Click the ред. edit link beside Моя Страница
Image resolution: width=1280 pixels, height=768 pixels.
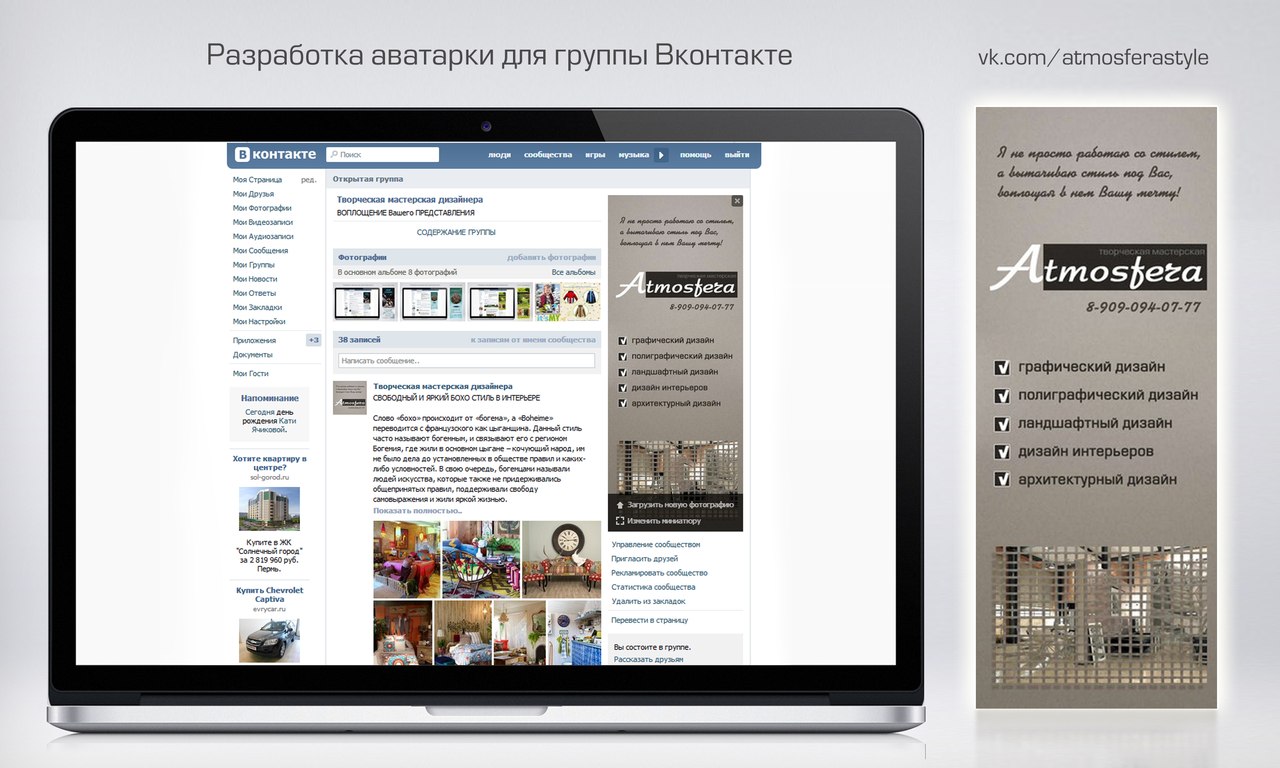(x=309, y=180)
